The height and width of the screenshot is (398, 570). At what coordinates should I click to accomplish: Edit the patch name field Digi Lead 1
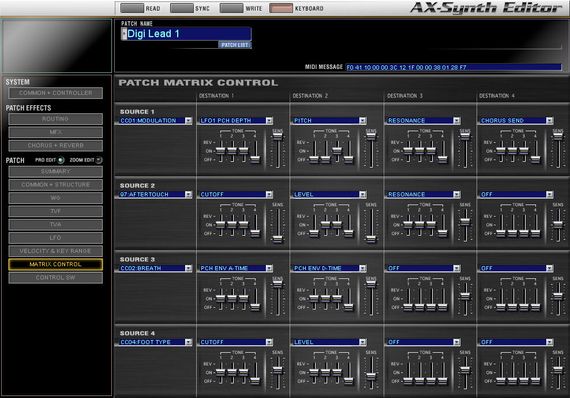point(186,34)
